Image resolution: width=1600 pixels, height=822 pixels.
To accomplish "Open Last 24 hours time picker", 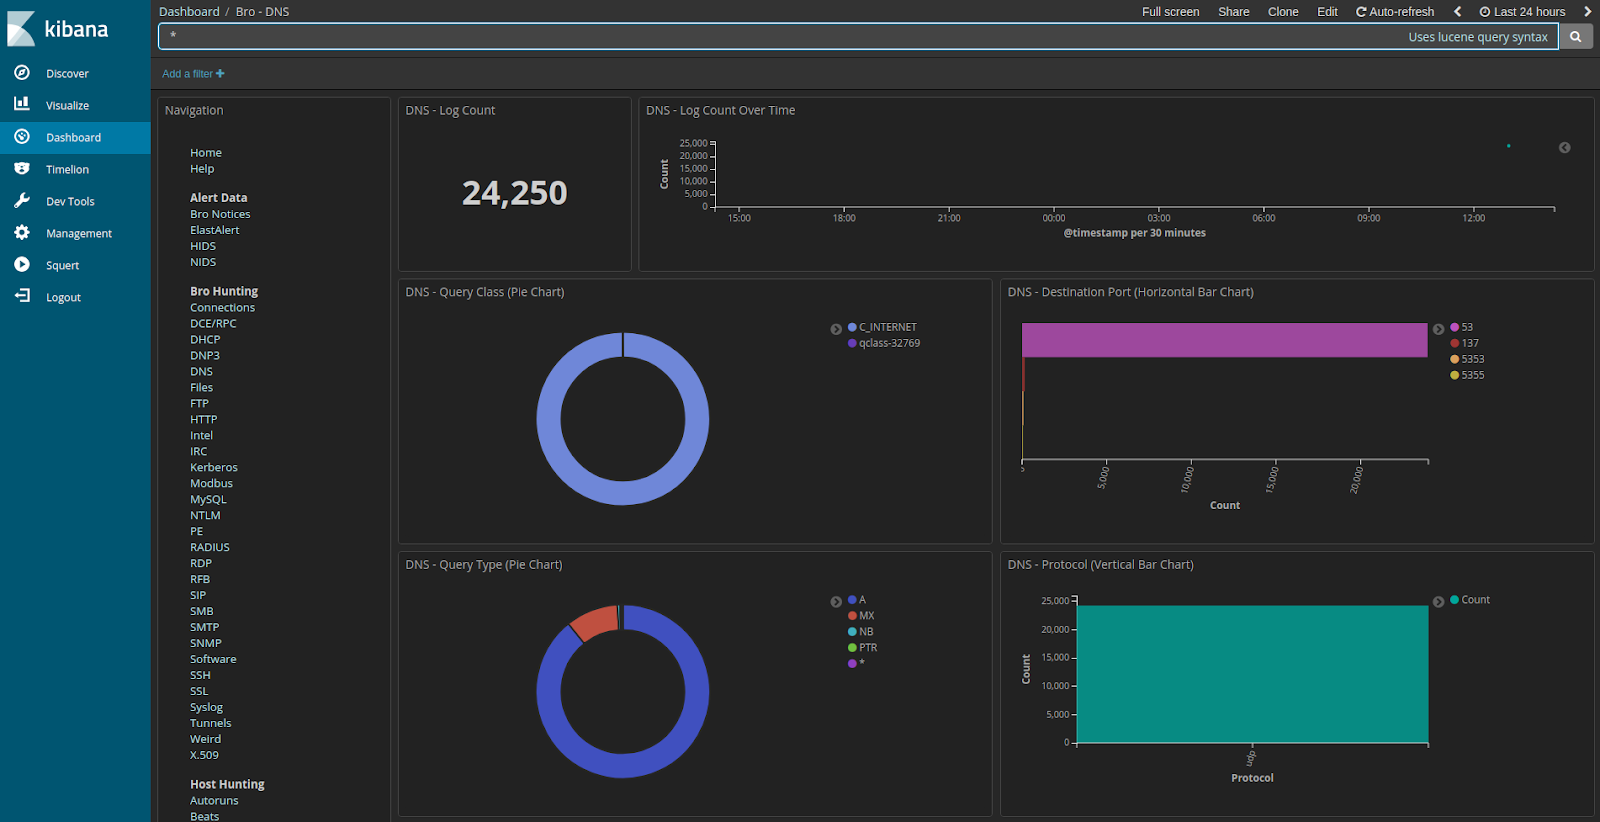I will (x=1523, y=12).
